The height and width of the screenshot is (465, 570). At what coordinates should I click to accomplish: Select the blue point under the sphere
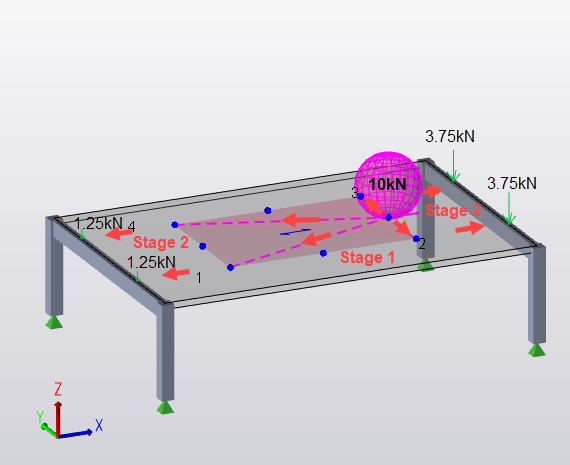point(388,217)
